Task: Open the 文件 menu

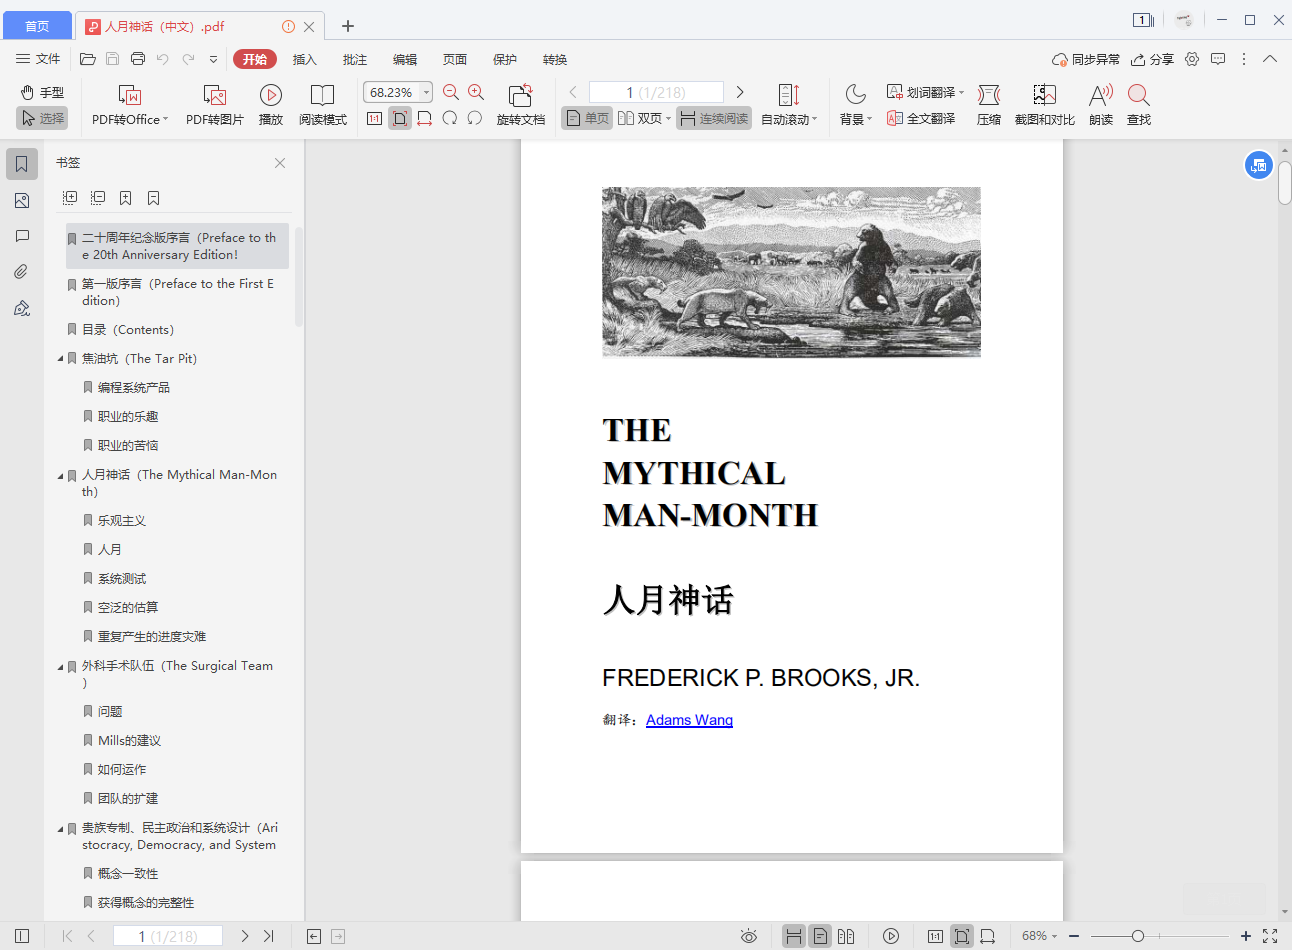Action: tap(38, 59)
